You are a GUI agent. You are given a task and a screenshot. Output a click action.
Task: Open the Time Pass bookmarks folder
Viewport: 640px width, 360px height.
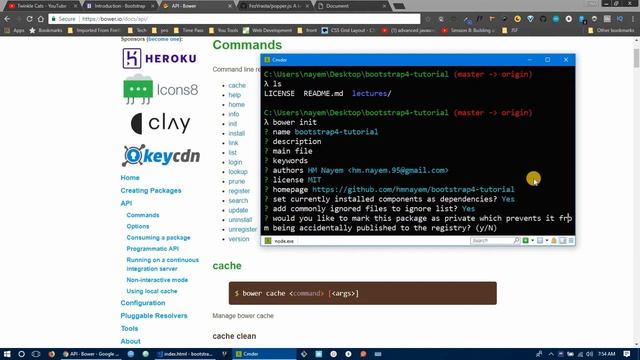188,30
